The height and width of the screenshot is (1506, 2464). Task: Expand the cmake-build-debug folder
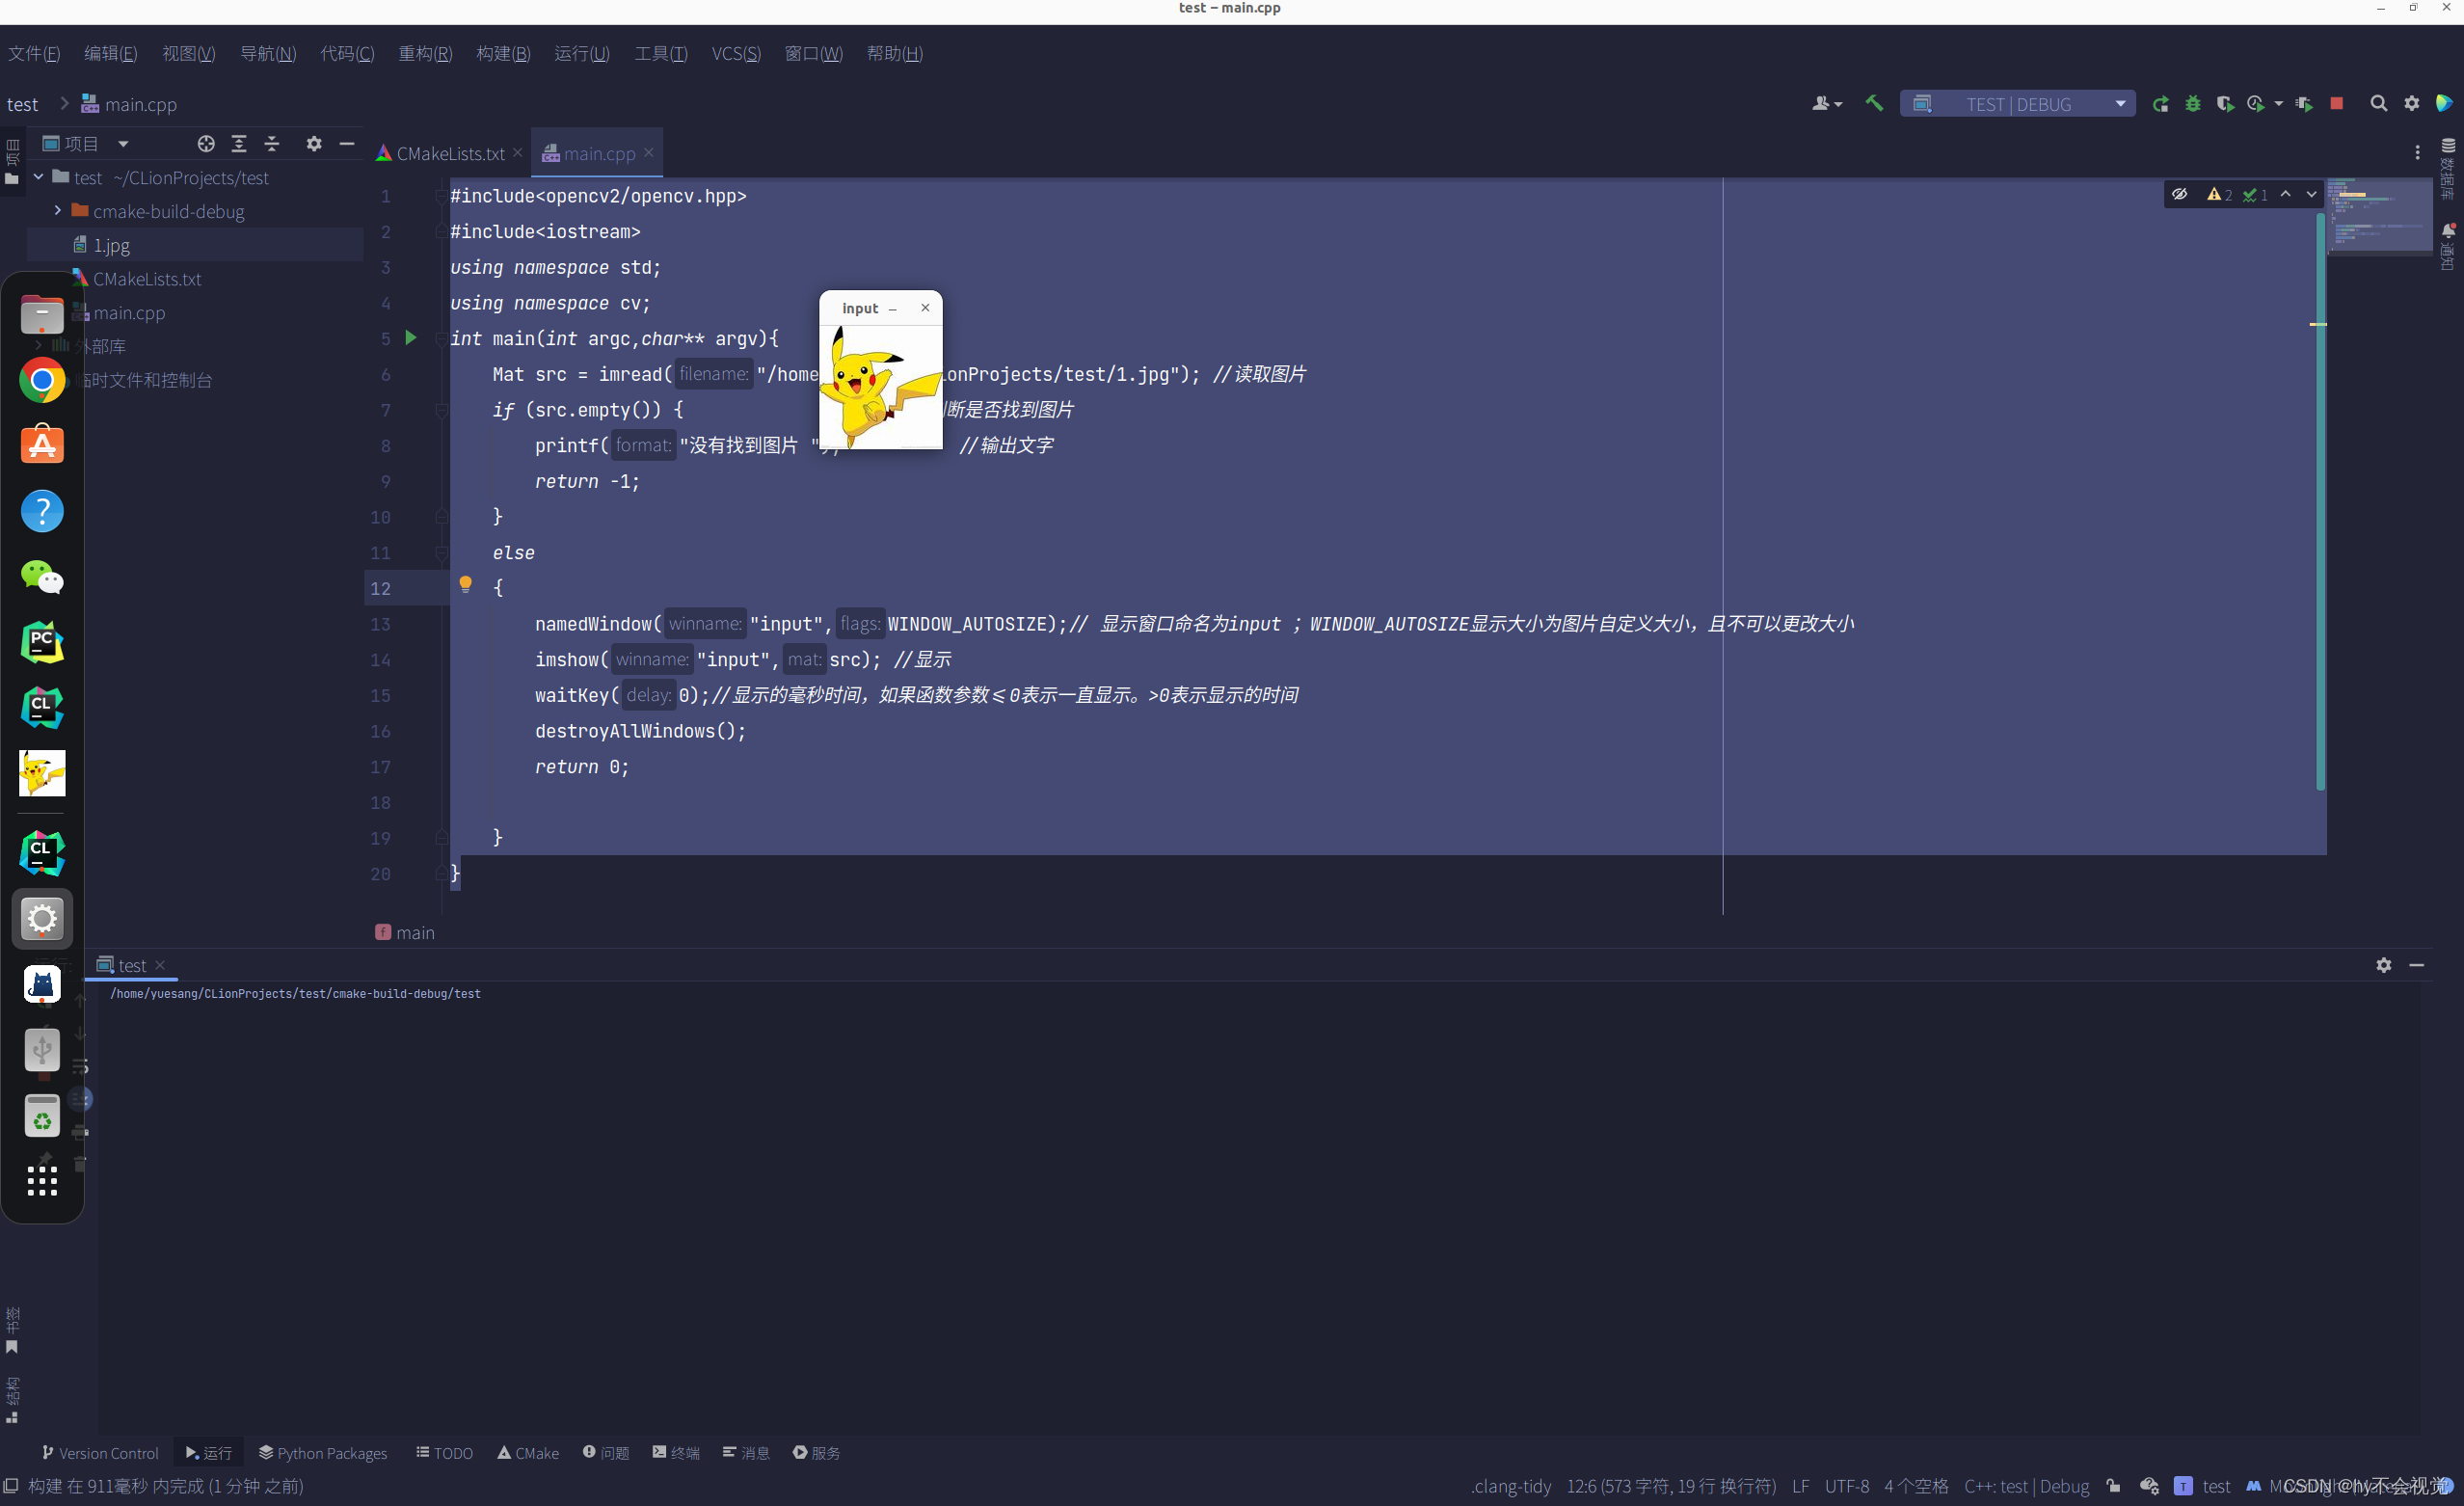point(57,211)
